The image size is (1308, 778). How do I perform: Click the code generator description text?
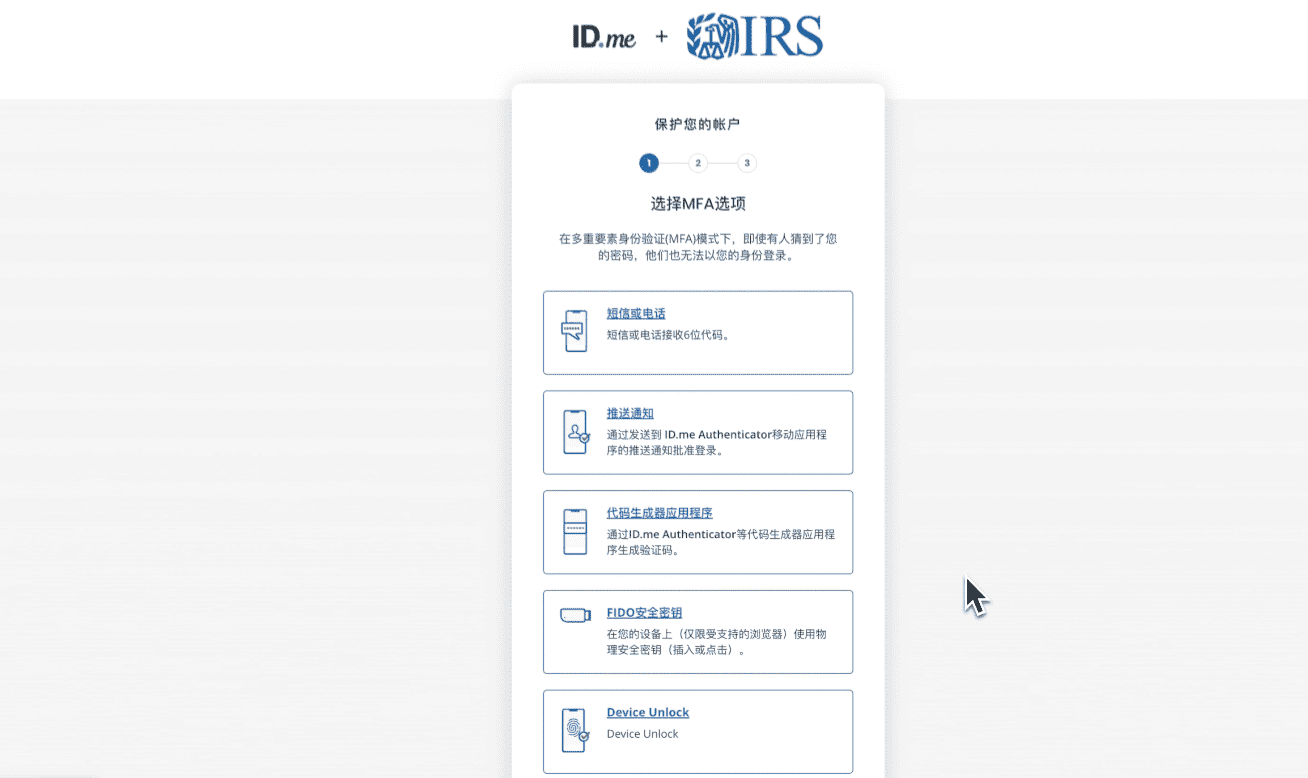(x=721, y=542)
